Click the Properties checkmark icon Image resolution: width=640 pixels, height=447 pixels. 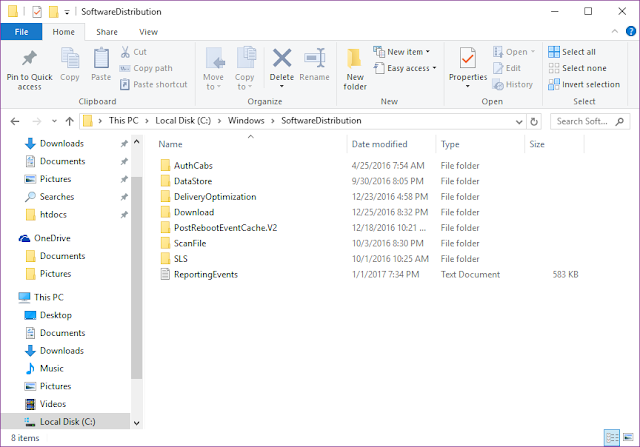click(x=468, y=58)
